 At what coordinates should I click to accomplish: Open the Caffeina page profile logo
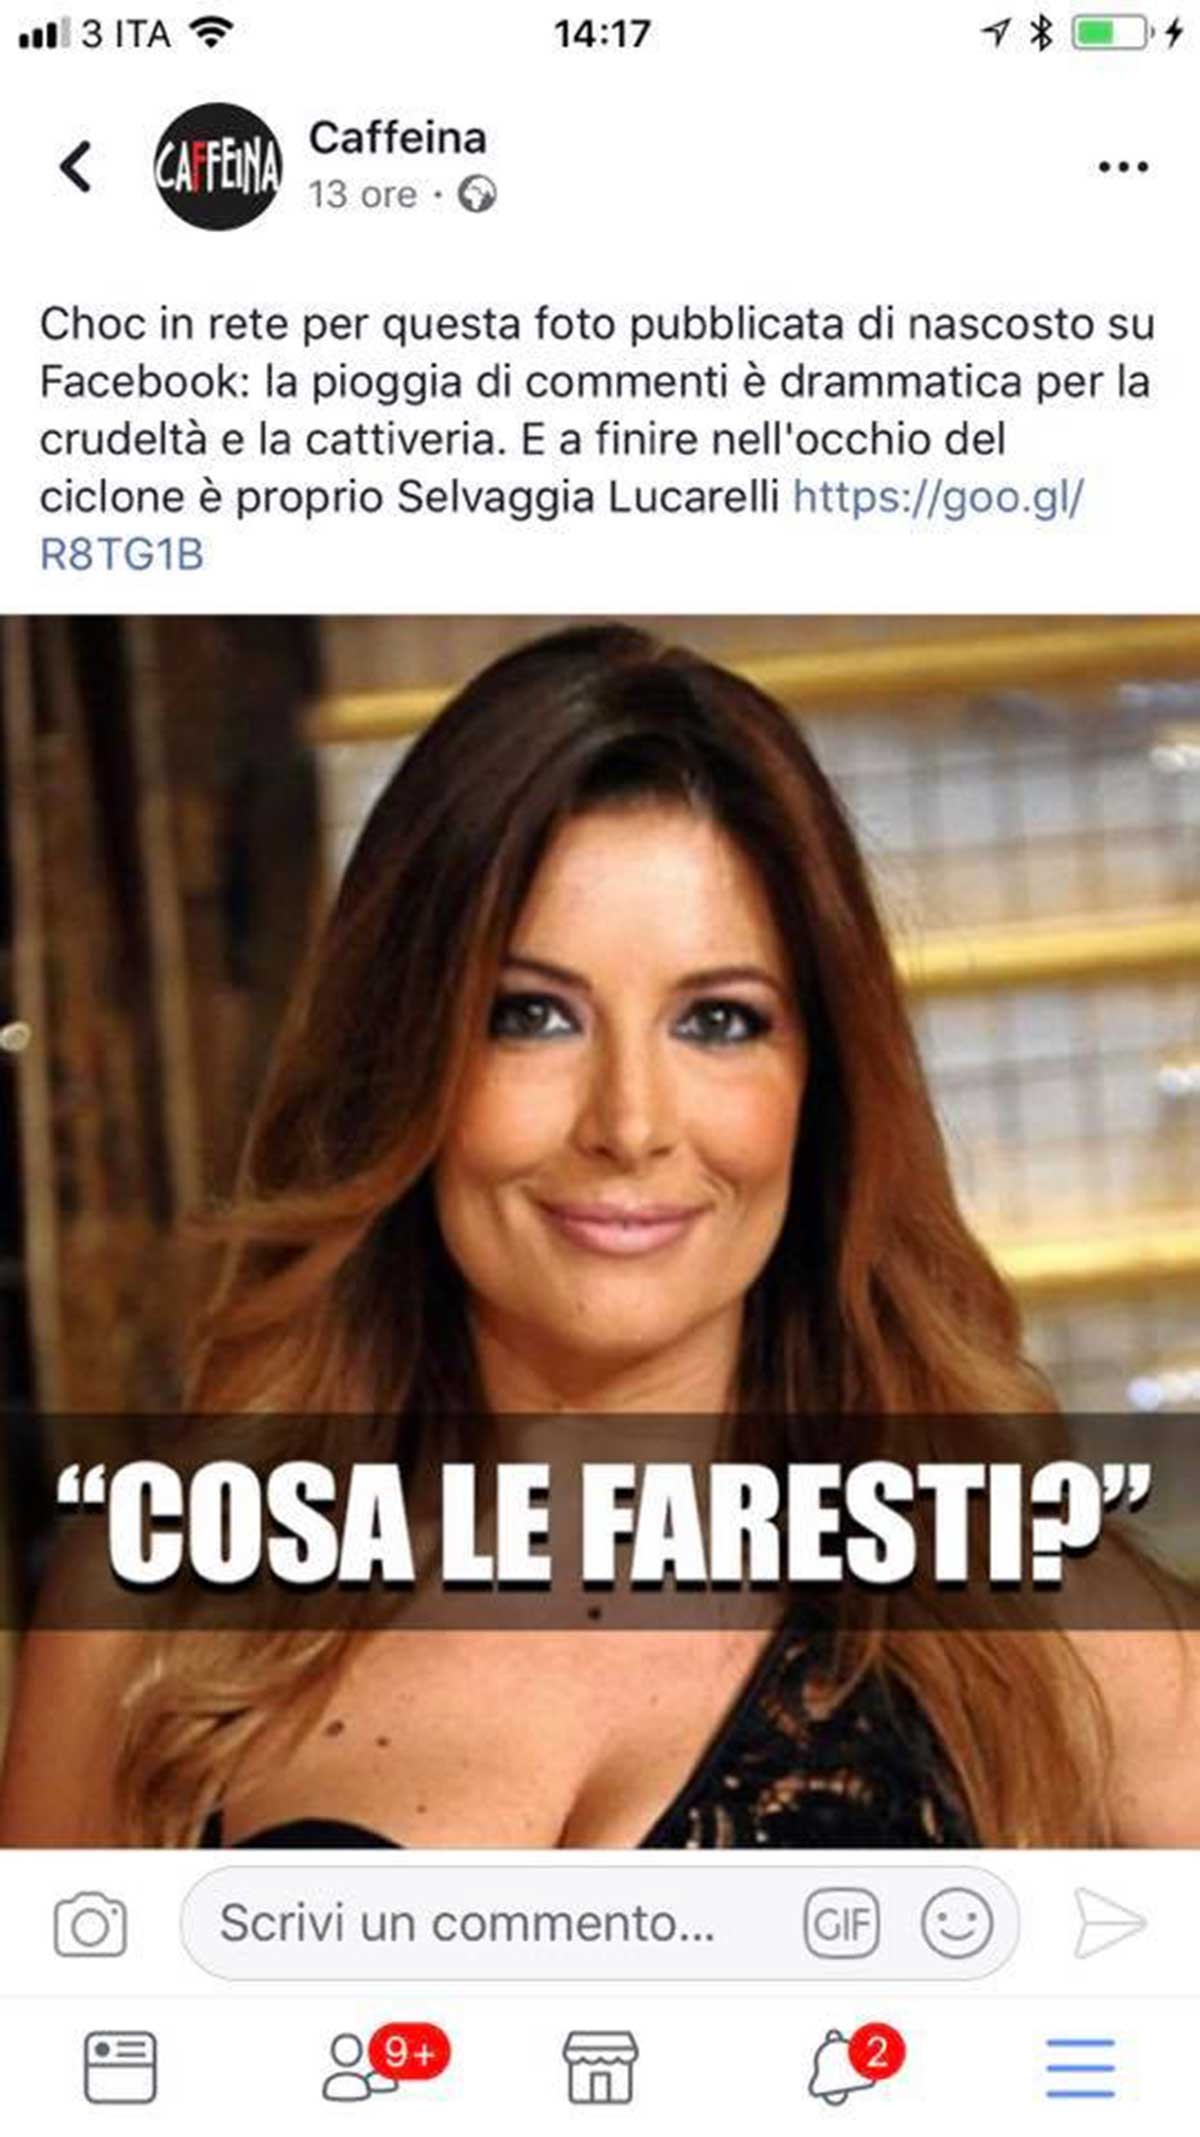(217, 166)
